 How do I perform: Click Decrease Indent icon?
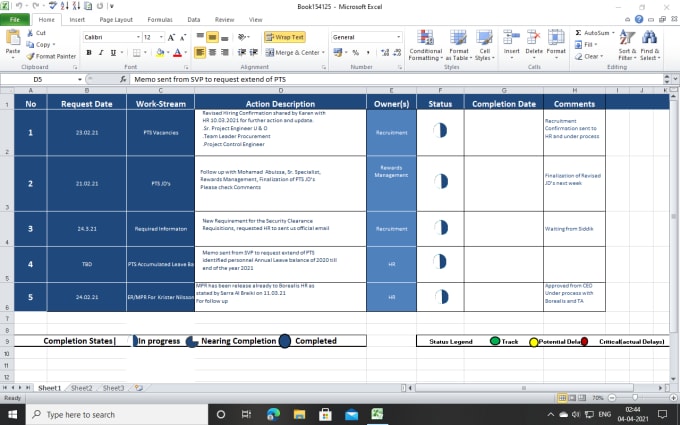coord(242,52)
